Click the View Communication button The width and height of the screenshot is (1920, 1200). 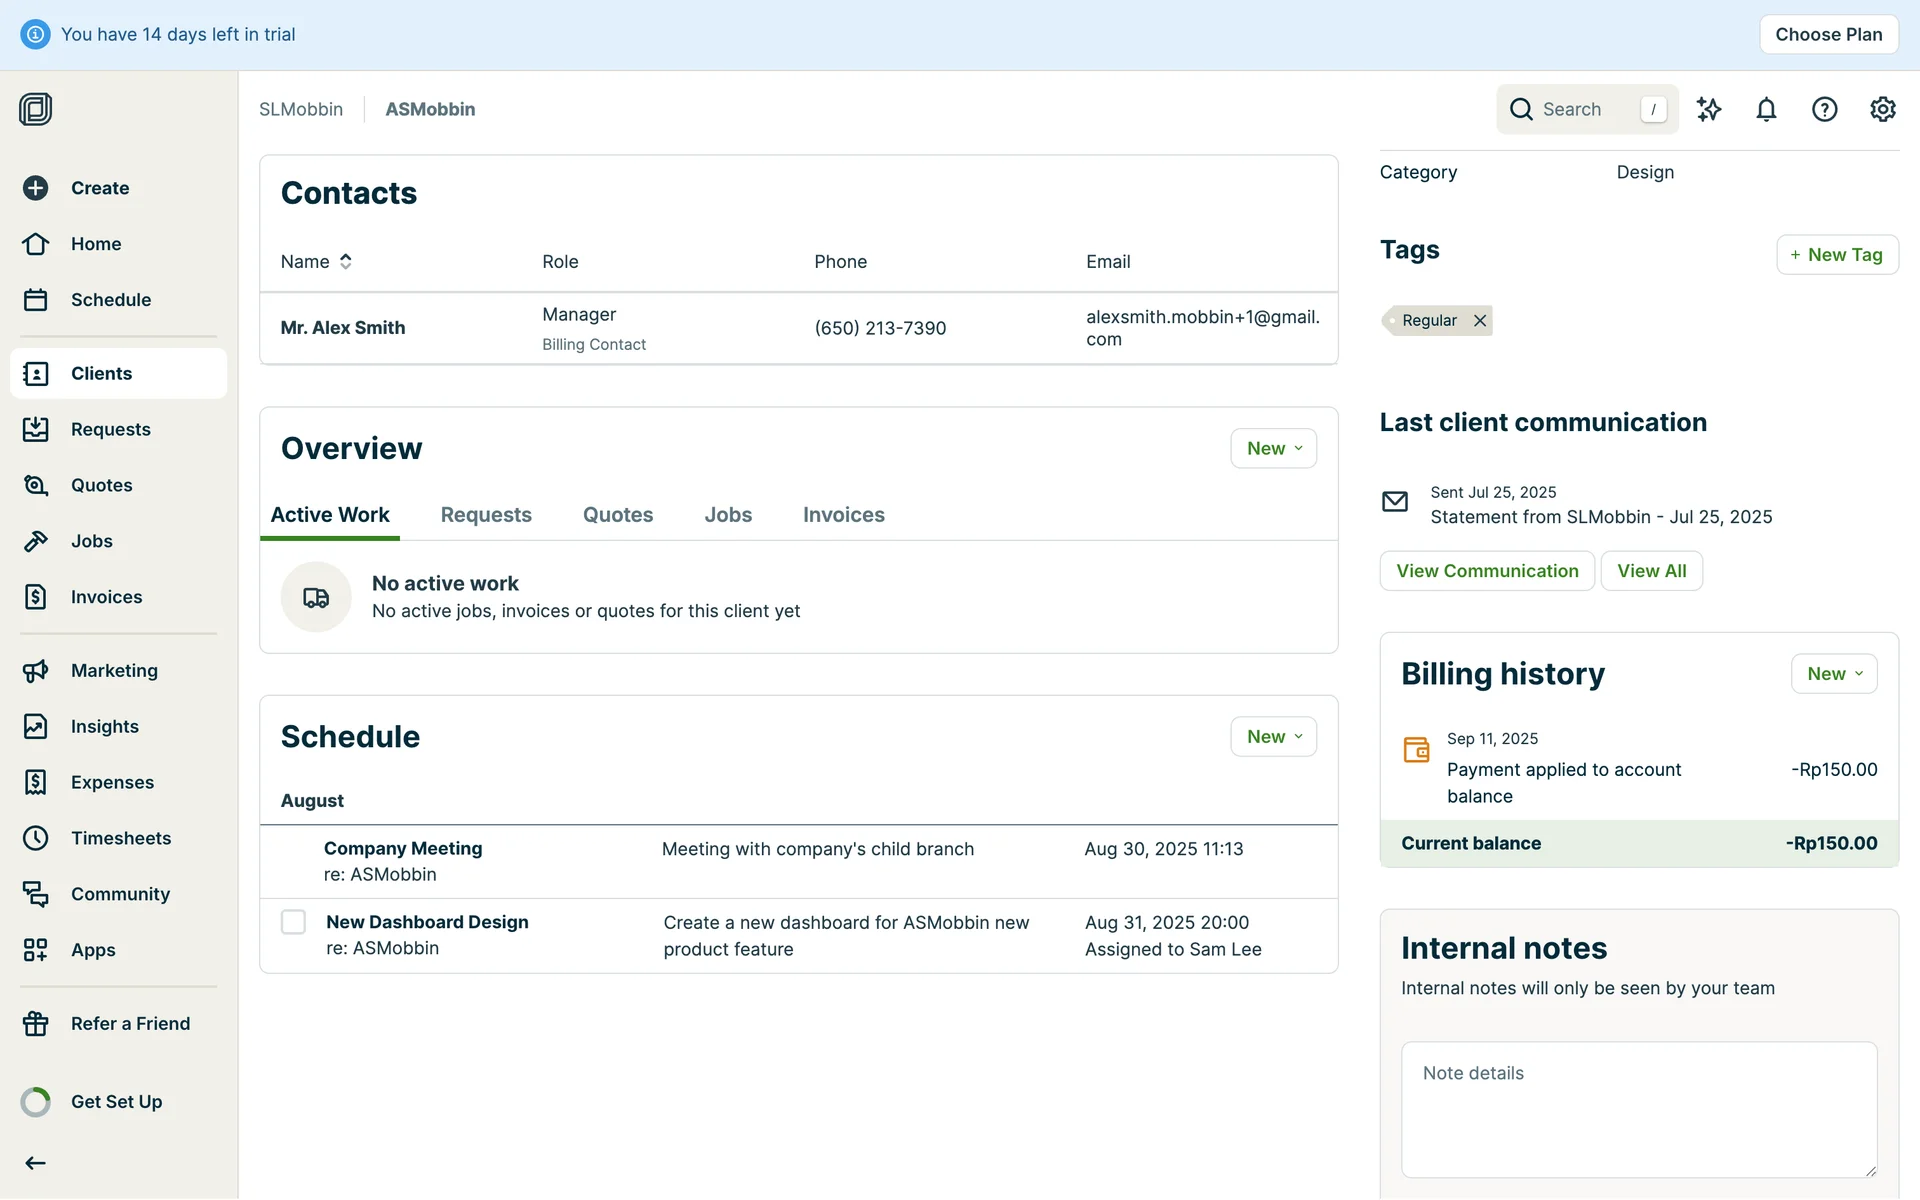1486,571
